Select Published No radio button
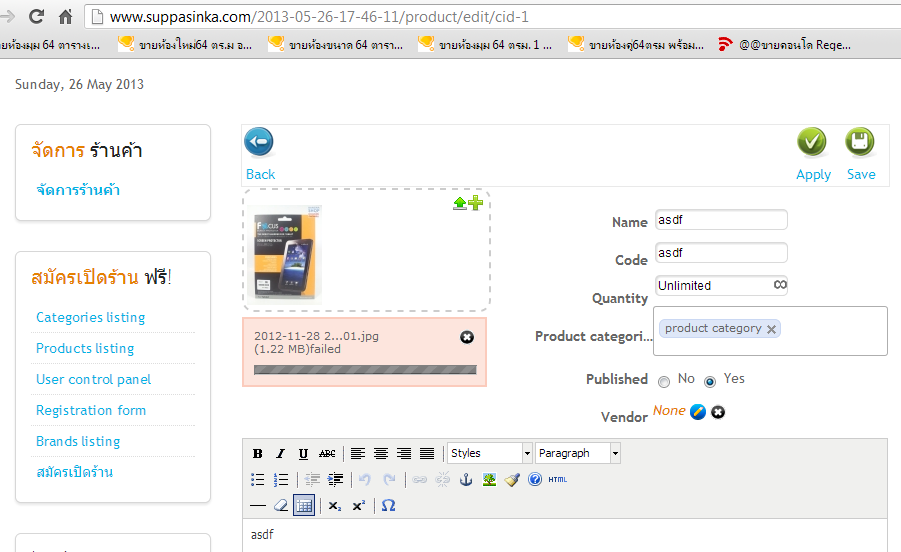 pos(664,381)
